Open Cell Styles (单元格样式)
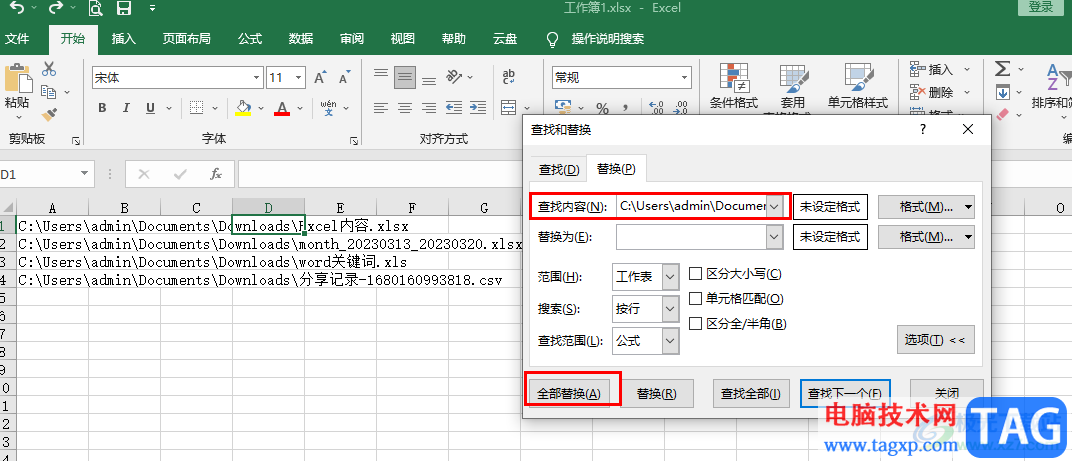The height and width of the screenshot is (461, 1072). coord(857,87)
